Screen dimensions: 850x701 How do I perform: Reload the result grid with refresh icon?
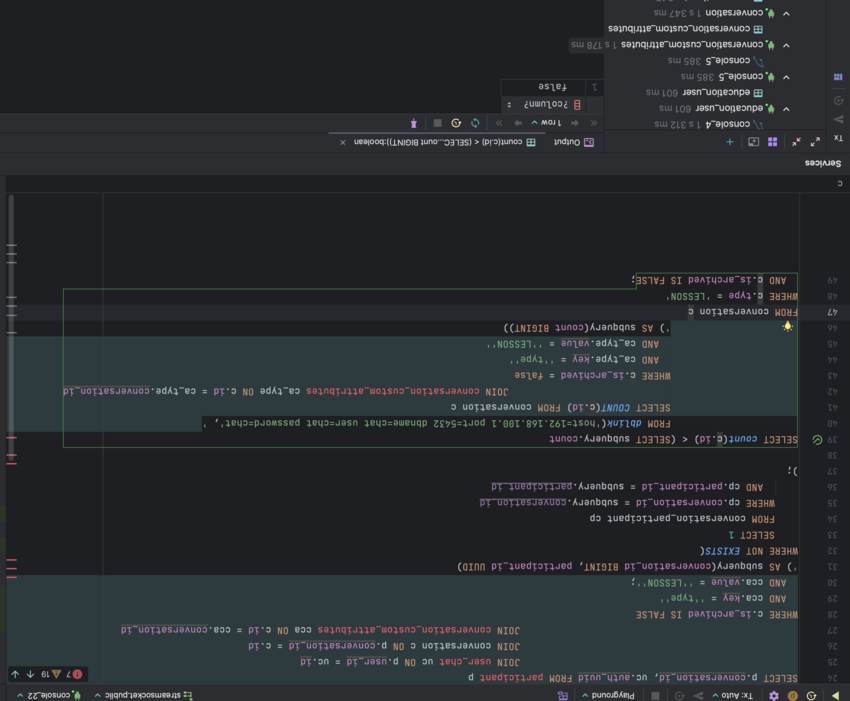[x=475, y=123]
